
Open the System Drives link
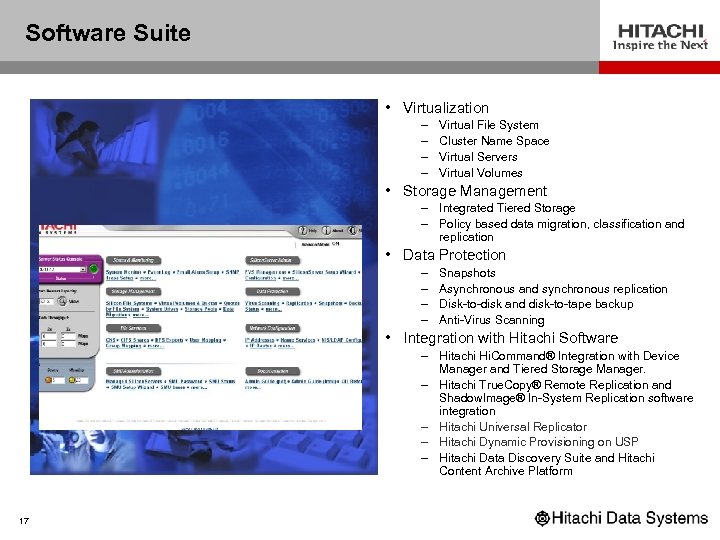pos(162,309)
